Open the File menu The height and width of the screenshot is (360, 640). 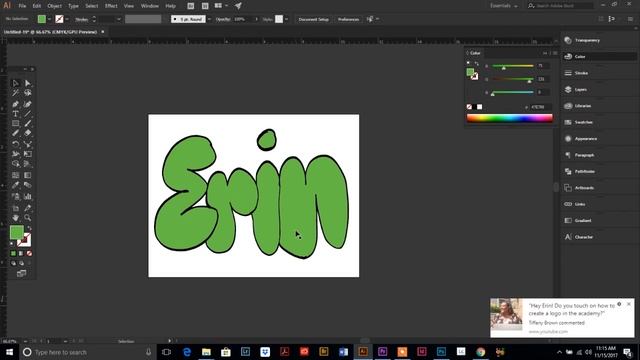(x=22, y=6)
